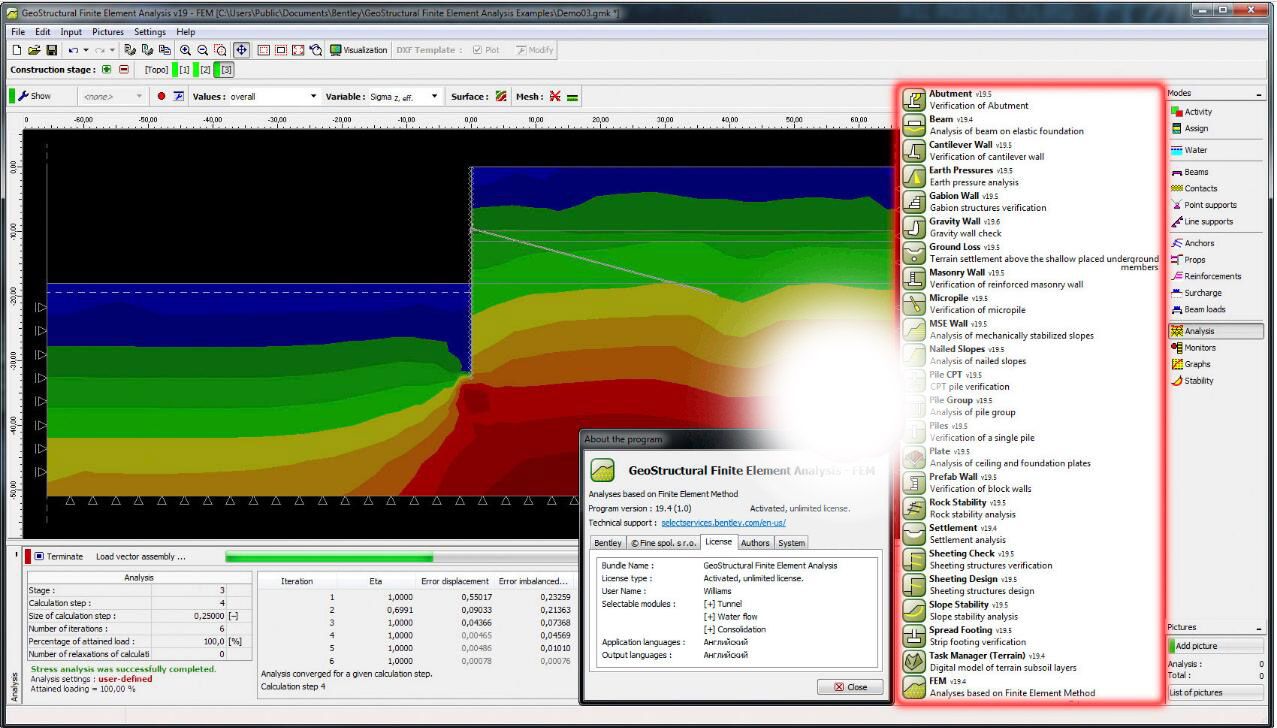The height and width of the screenshot is (728, 1277).
Task: Zoom out of the model view
Action: tap(202, 50)
